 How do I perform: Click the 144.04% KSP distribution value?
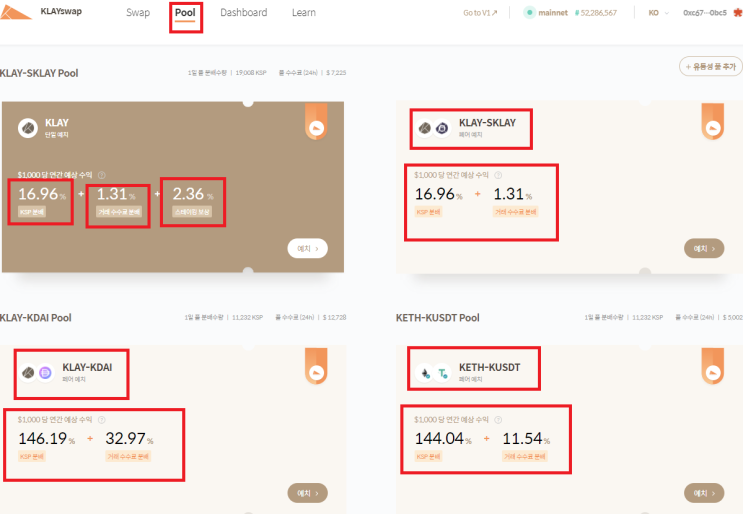[443, 438]
